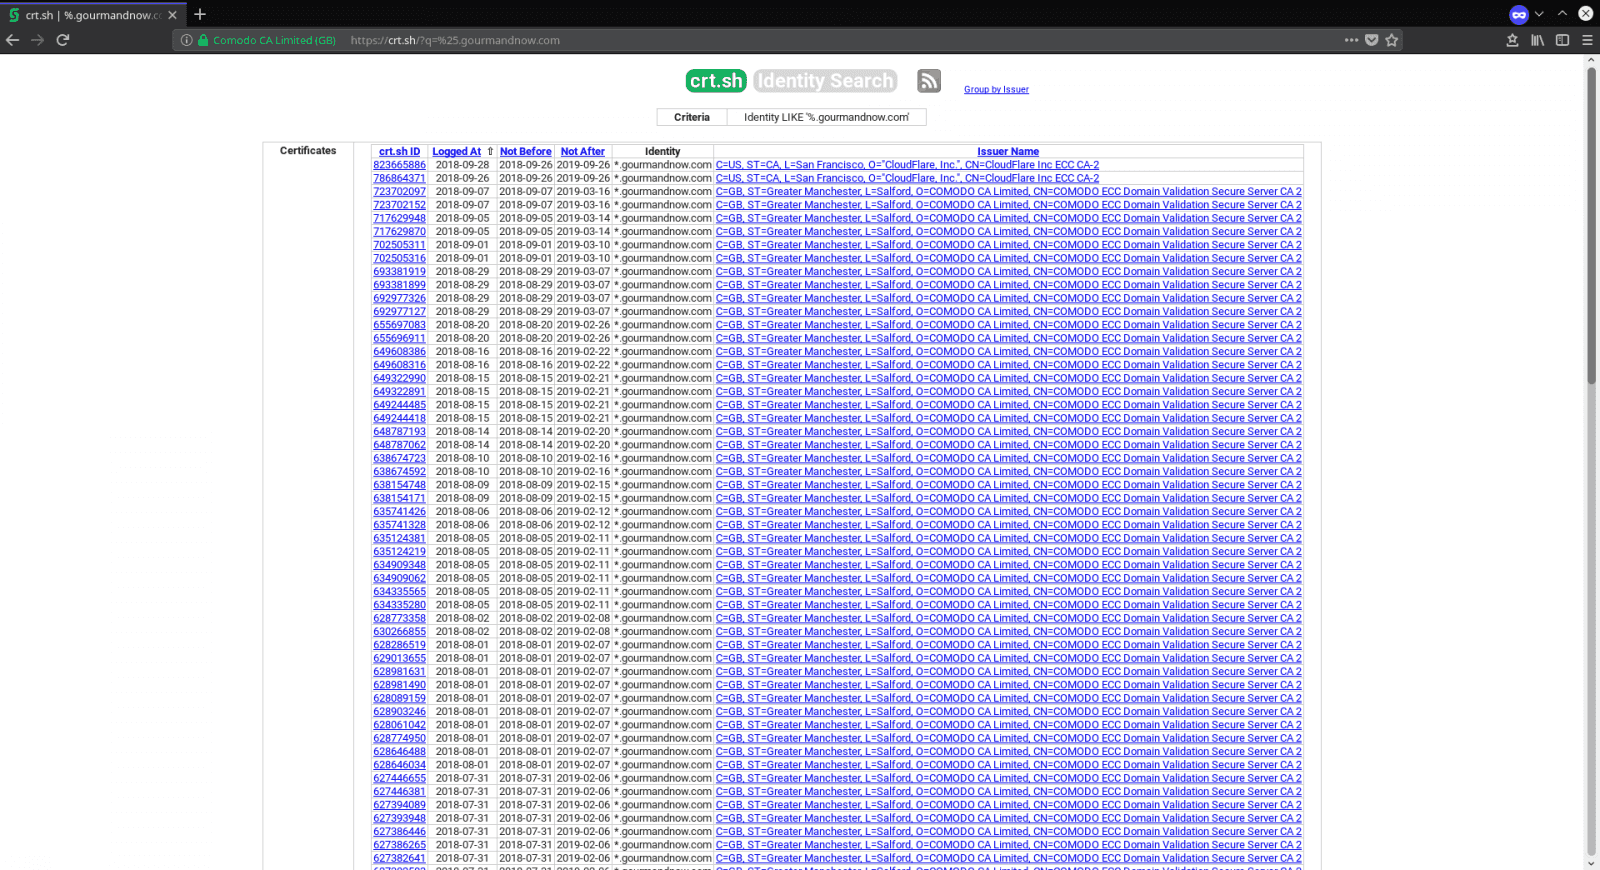The width and height of the screenshot is (1600, 870).
Task: Open certificate ID 655697083
Action: click(399, 325)
